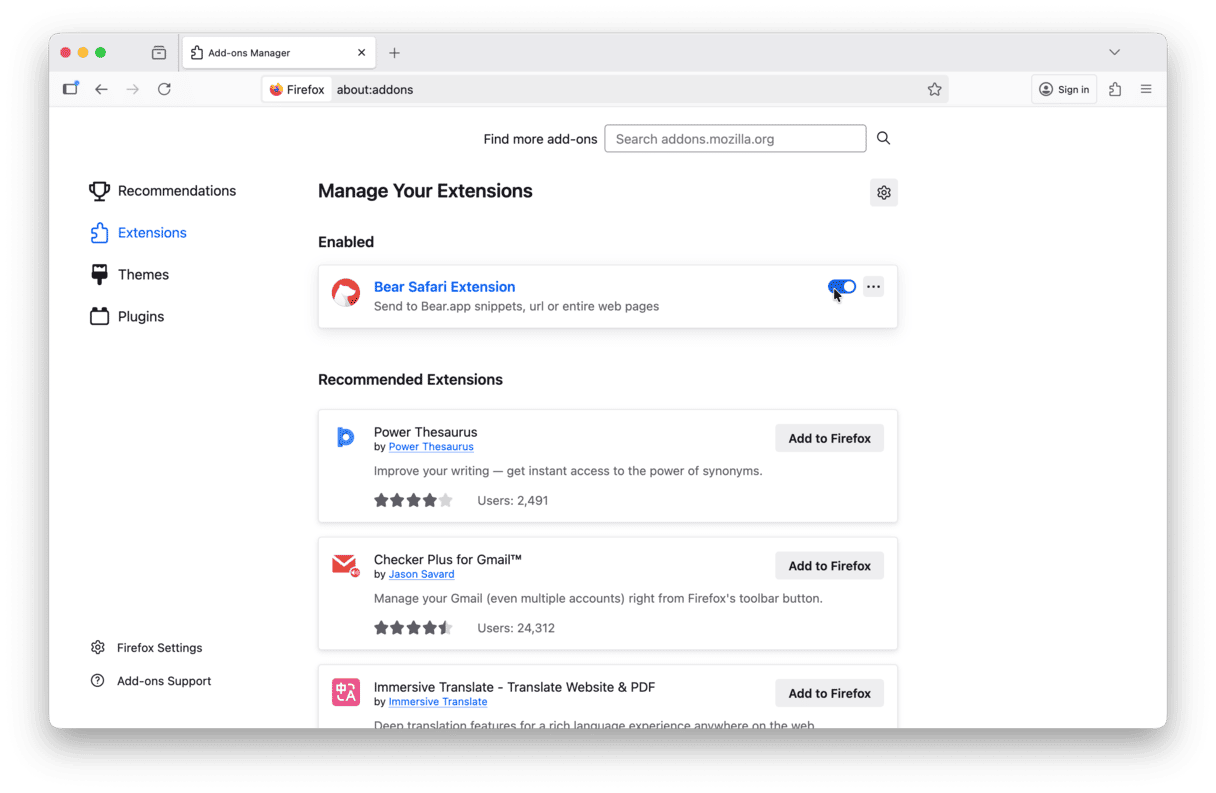Open the gear tools menu for extensions

pyautogui.click(x=883, y=192)
